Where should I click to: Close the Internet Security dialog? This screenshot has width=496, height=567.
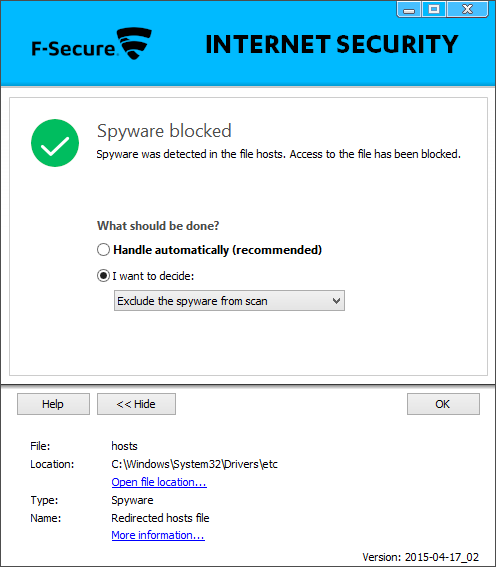pyautogui.click(x=467, y=9)
